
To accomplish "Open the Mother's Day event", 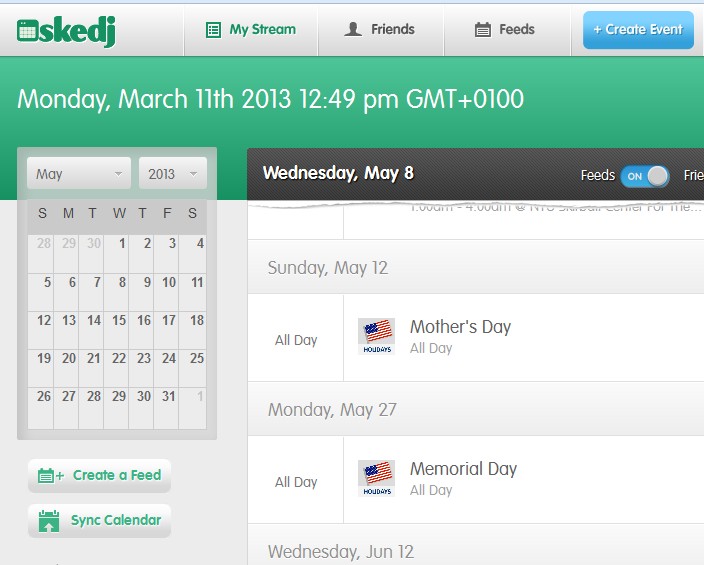I will (x=460, y=327).
